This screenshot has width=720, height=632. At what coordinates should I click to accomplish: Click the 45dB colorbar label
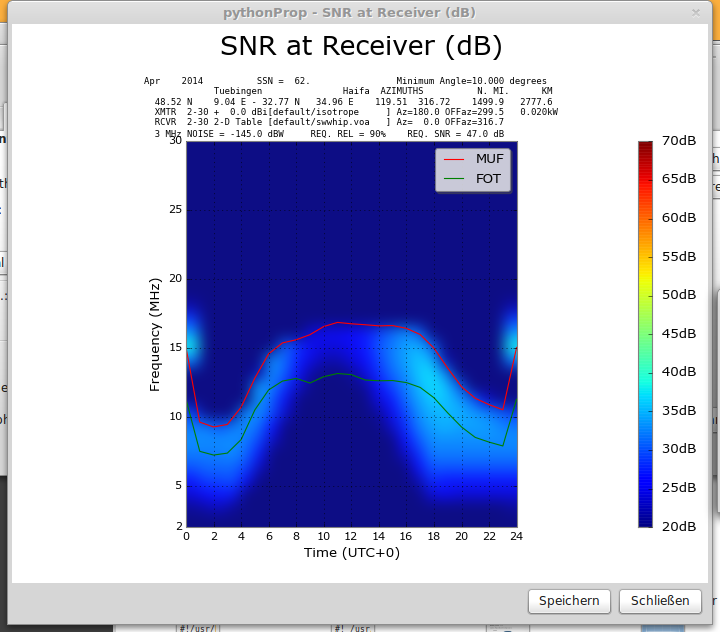coord(679,333)
